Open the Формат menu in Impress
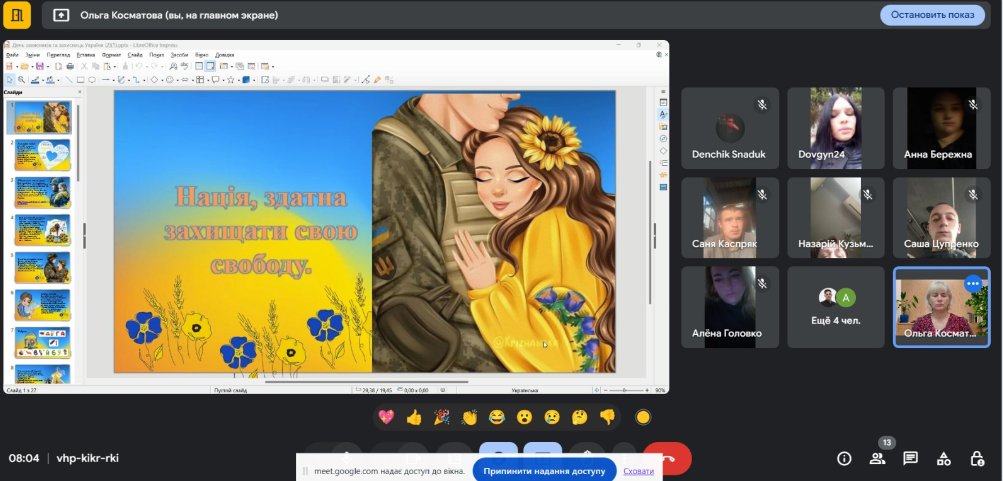Viewport: 1003px width, 481px height. point(110,54)
